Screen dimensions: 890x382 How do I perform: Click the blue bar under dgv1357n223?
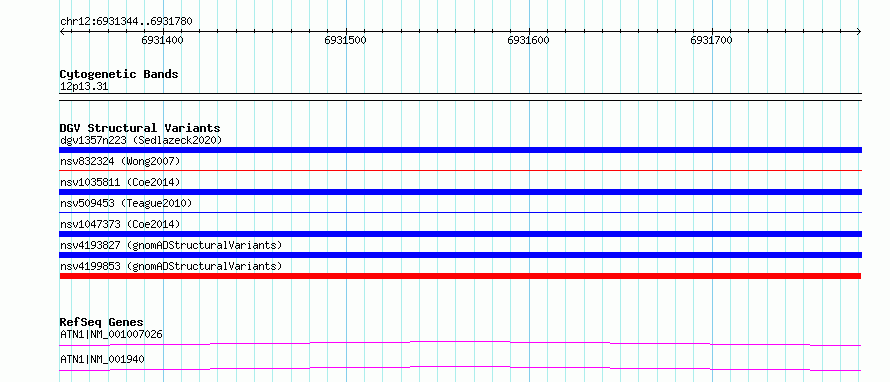click(460, 150)
